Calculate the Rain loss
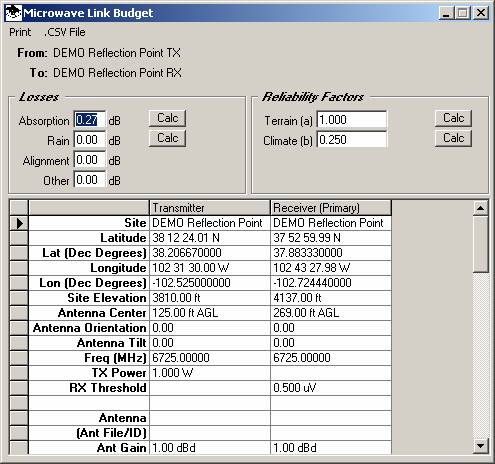 pos(167,138)
